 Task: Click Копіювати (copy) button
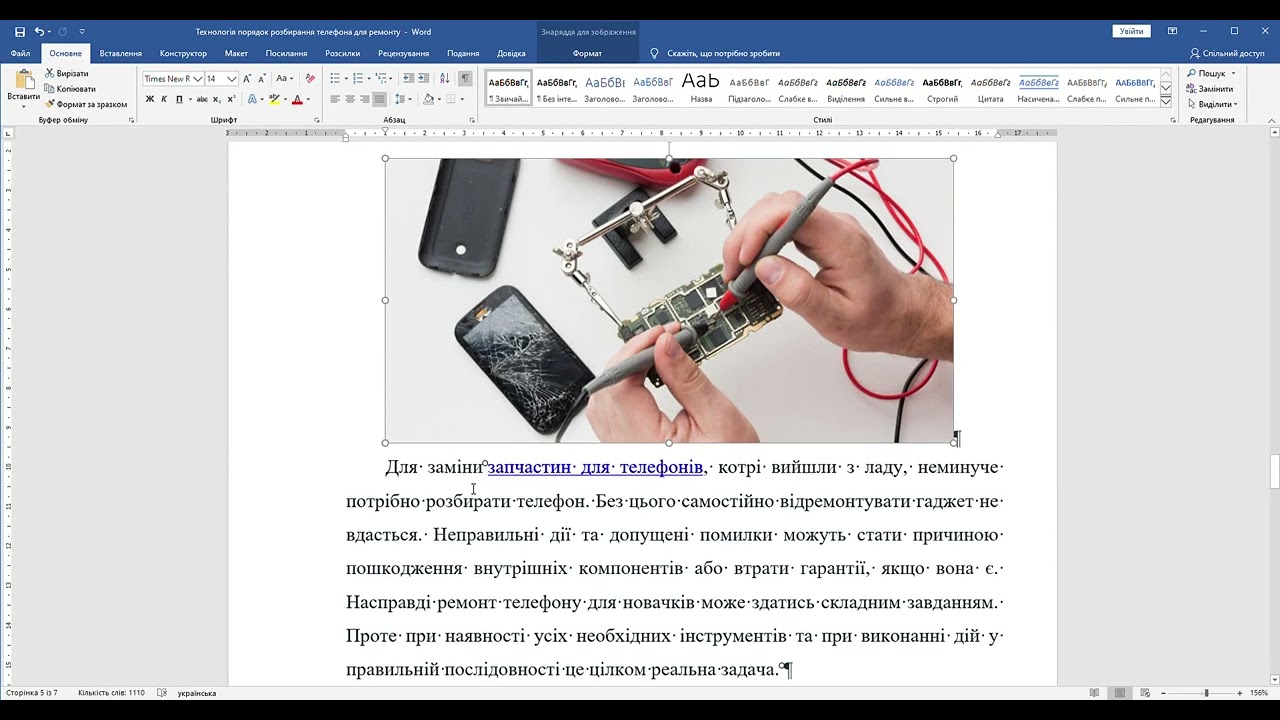70,89
